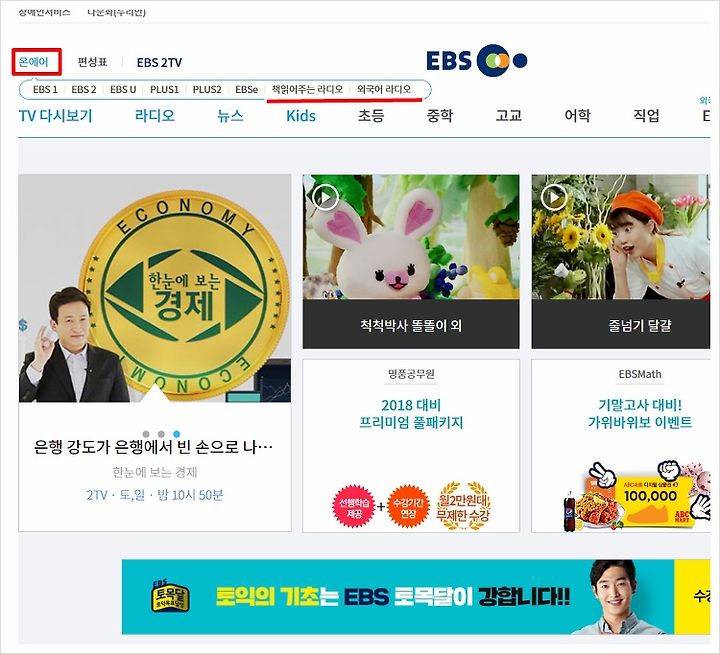Play the 줄넘기 달걀 video

554,197
